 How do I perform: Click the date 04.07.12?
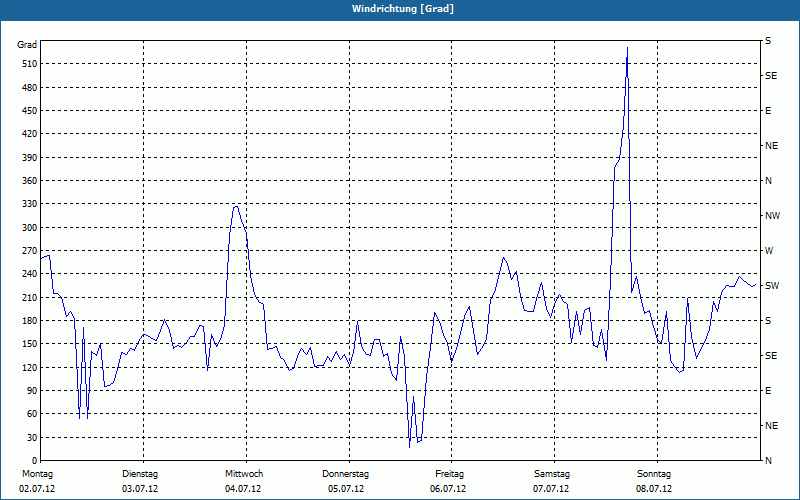pos(243,489)
